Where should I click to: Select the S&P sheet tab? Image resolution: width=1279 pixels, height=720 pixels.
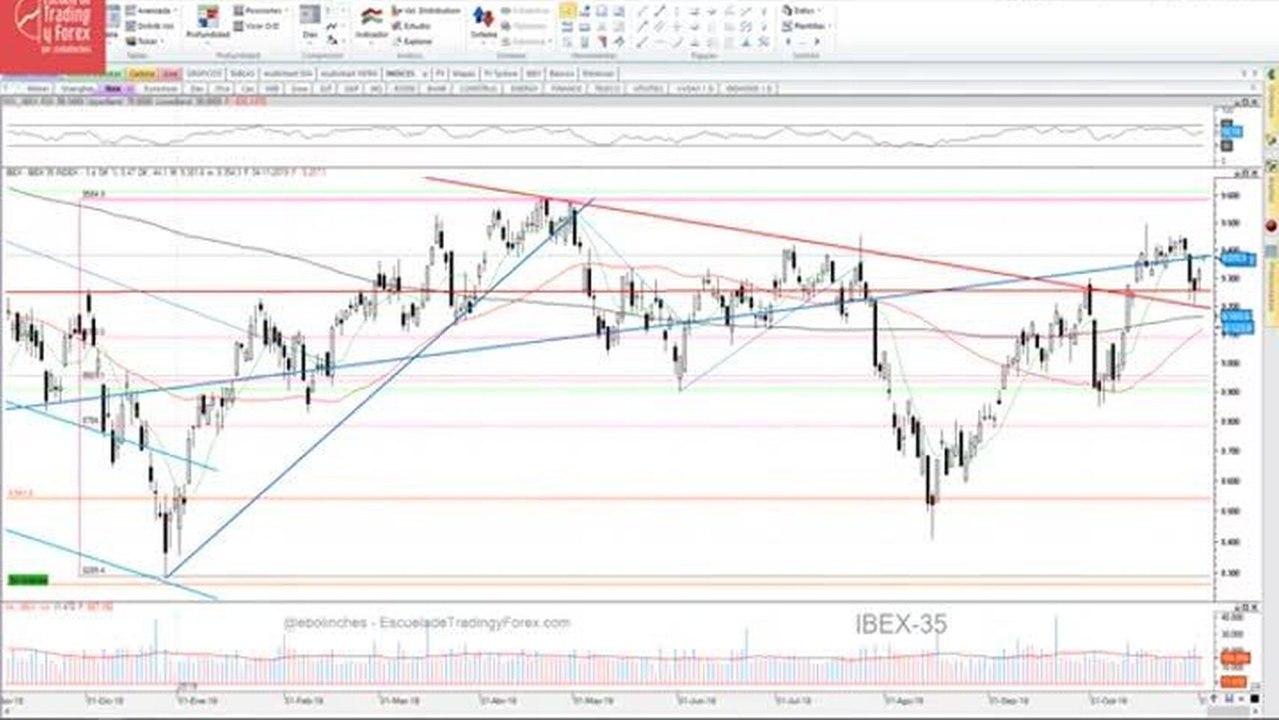coord(350,88)
